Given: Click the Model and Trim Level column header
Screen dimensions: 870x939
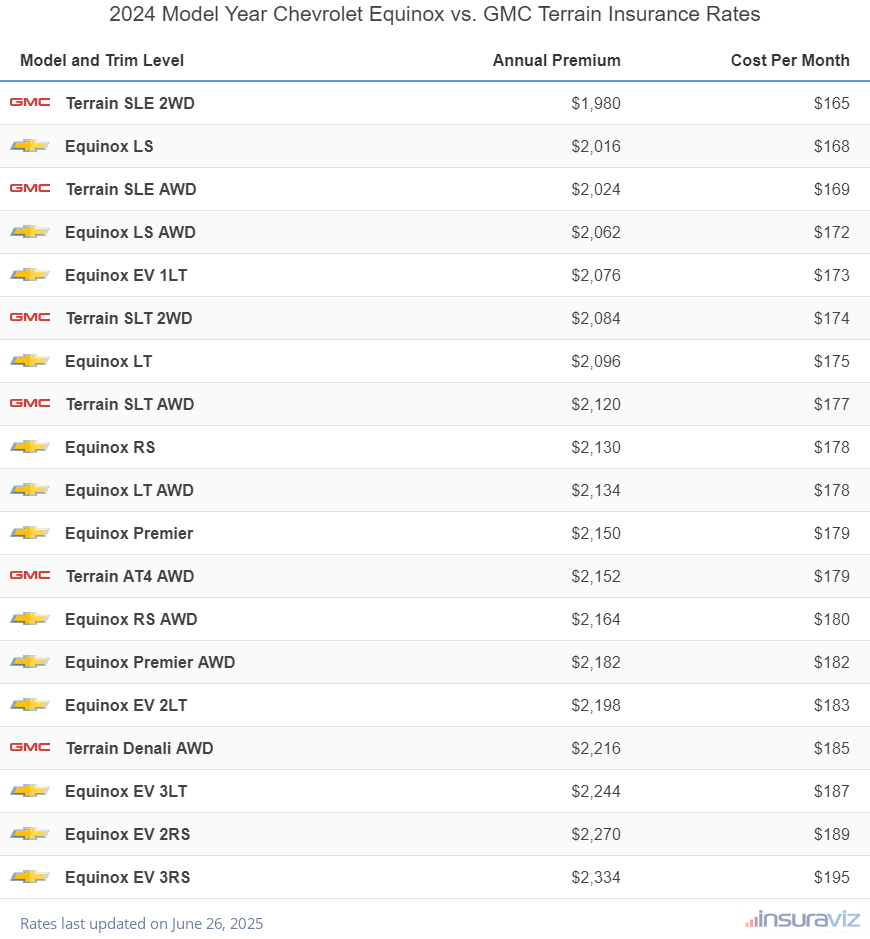Looking at the screenshot, I should 102,60.
